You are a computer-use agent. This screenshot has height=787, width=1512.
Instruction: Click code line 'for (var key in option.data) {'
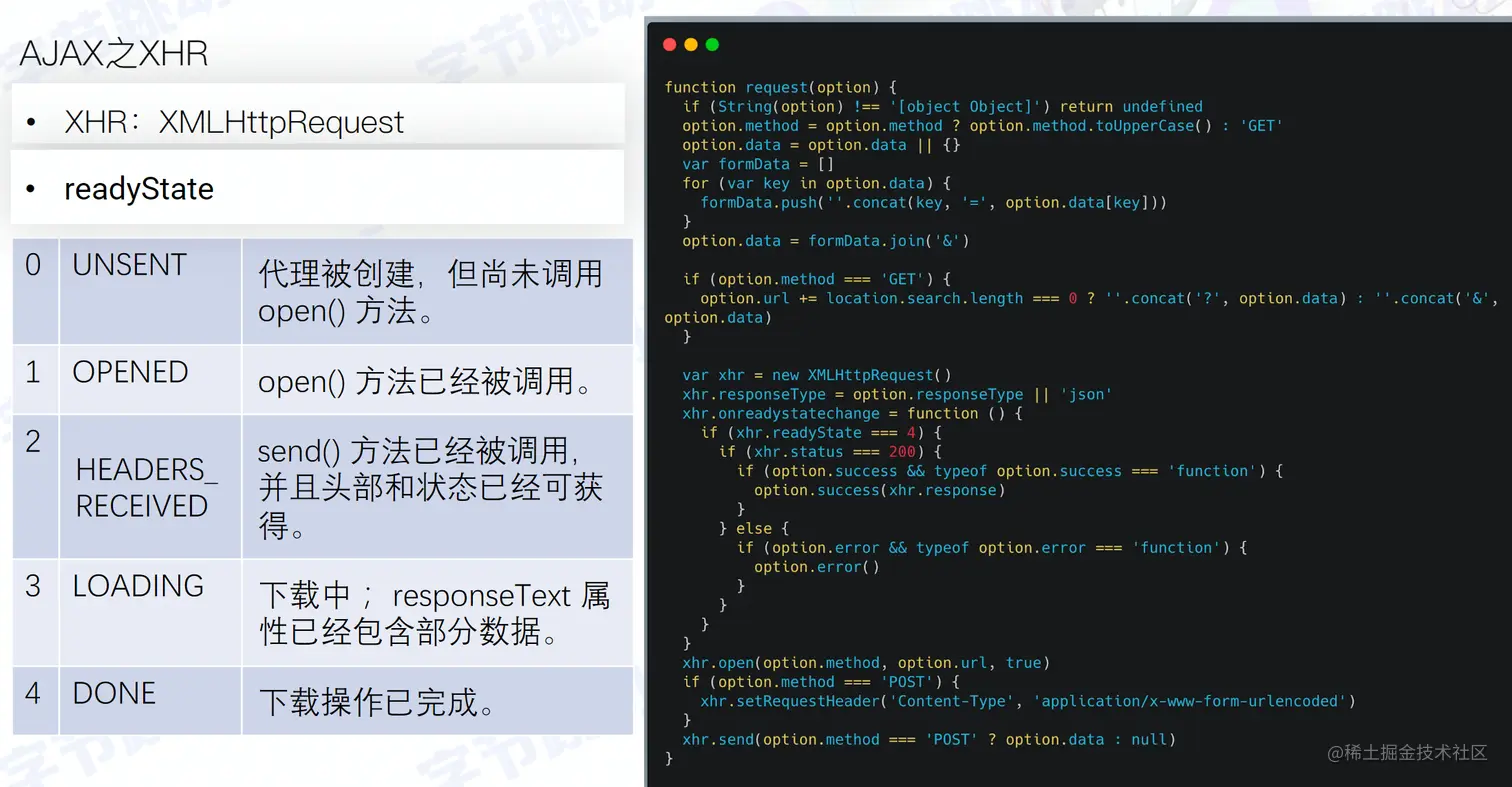817,183
